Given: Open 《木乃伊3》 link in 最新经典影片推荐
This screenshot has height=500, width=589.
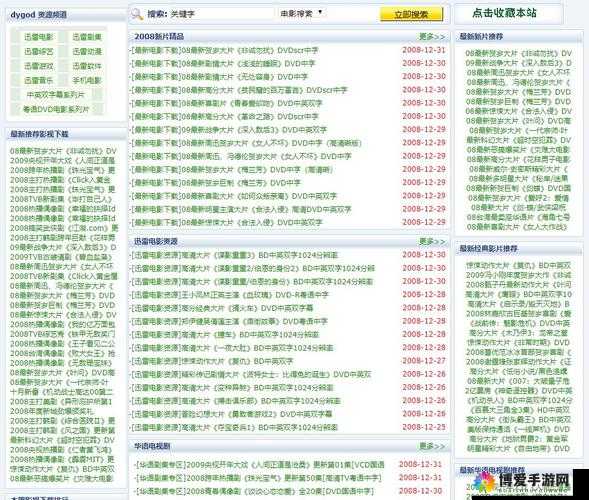Looking at the screenshot, I should click(x=518, y=333).
